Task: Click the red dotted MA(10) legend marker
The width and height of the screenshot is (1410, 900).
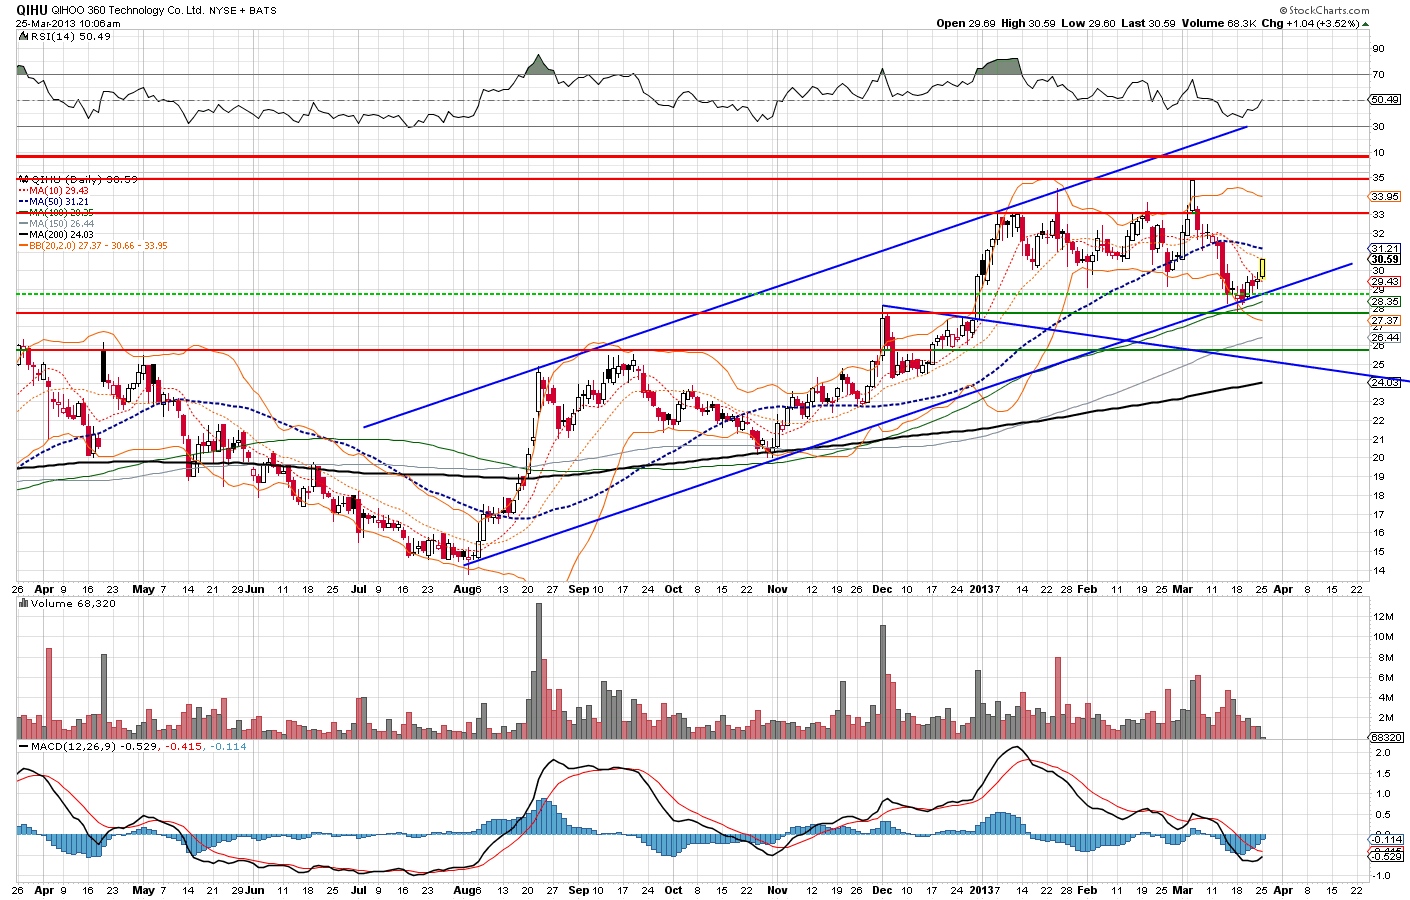Action: pyautogui.click(x=22, y=190)
